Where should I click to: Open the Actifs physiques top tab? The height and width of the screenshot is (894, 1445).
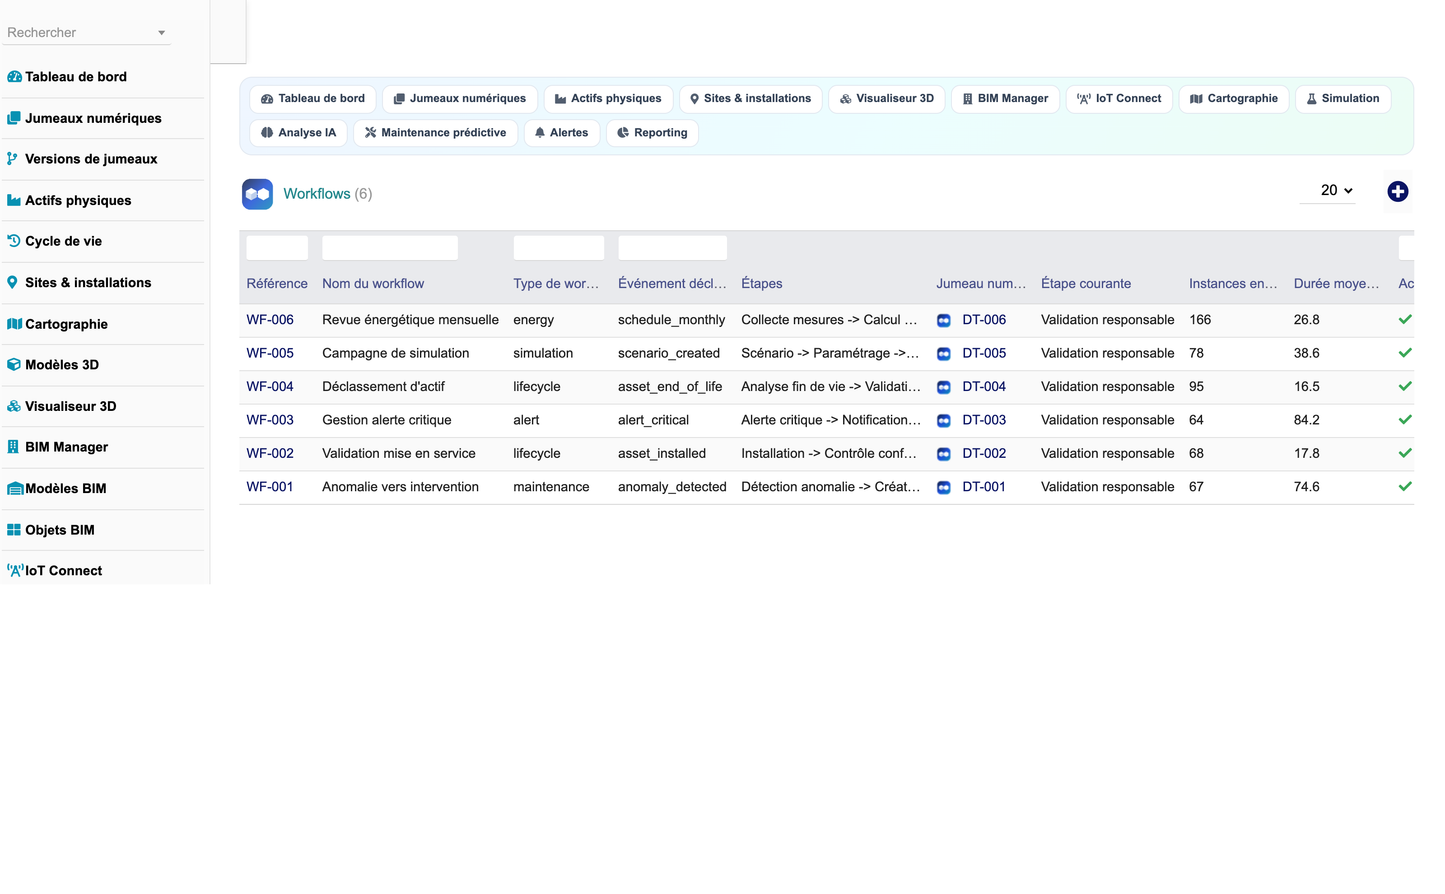(x=608, y=99)
